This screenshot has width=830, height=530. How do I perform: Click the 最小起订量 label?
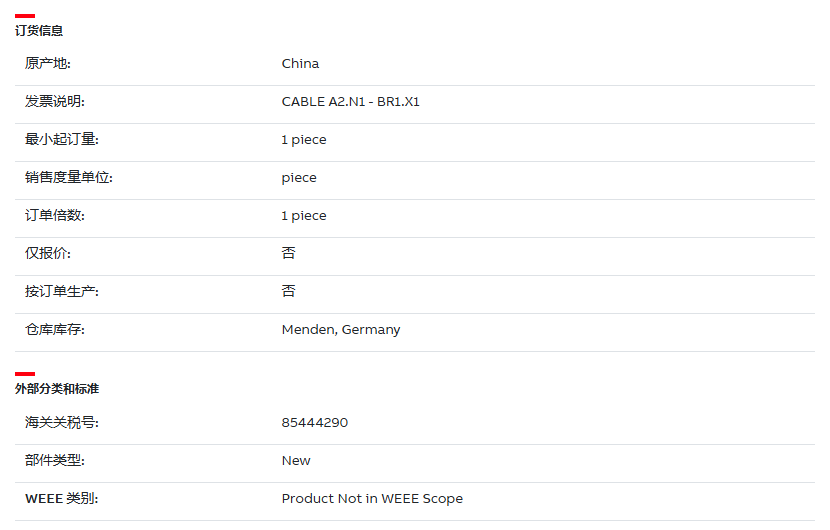[61, 140]
